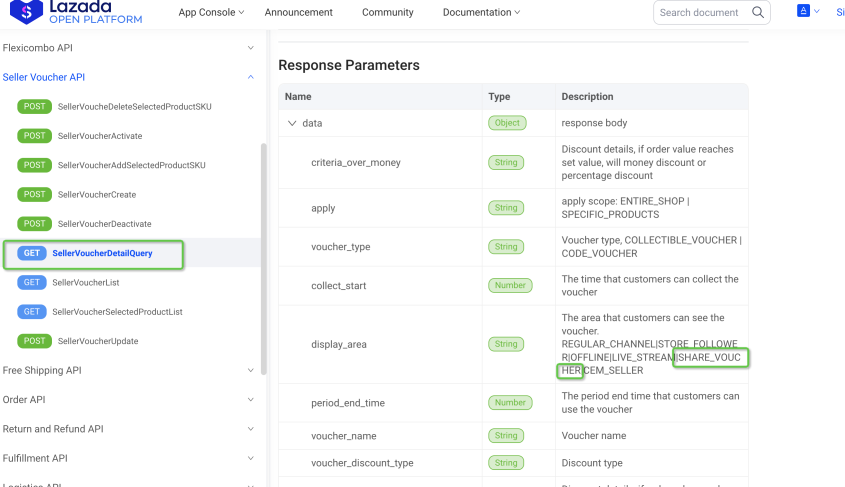The width and height of the screenshot is (845, 487).
Task: Click the language translate icon
Action: click(804, 11)
